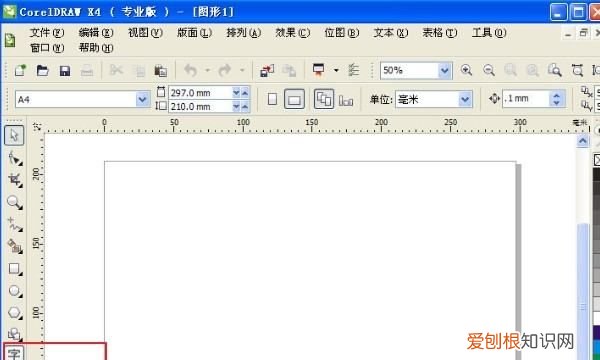This screenshot has width=600, height=360.
Task: Toggle apply layout to current page only
Action: click(x=346, y=100)
